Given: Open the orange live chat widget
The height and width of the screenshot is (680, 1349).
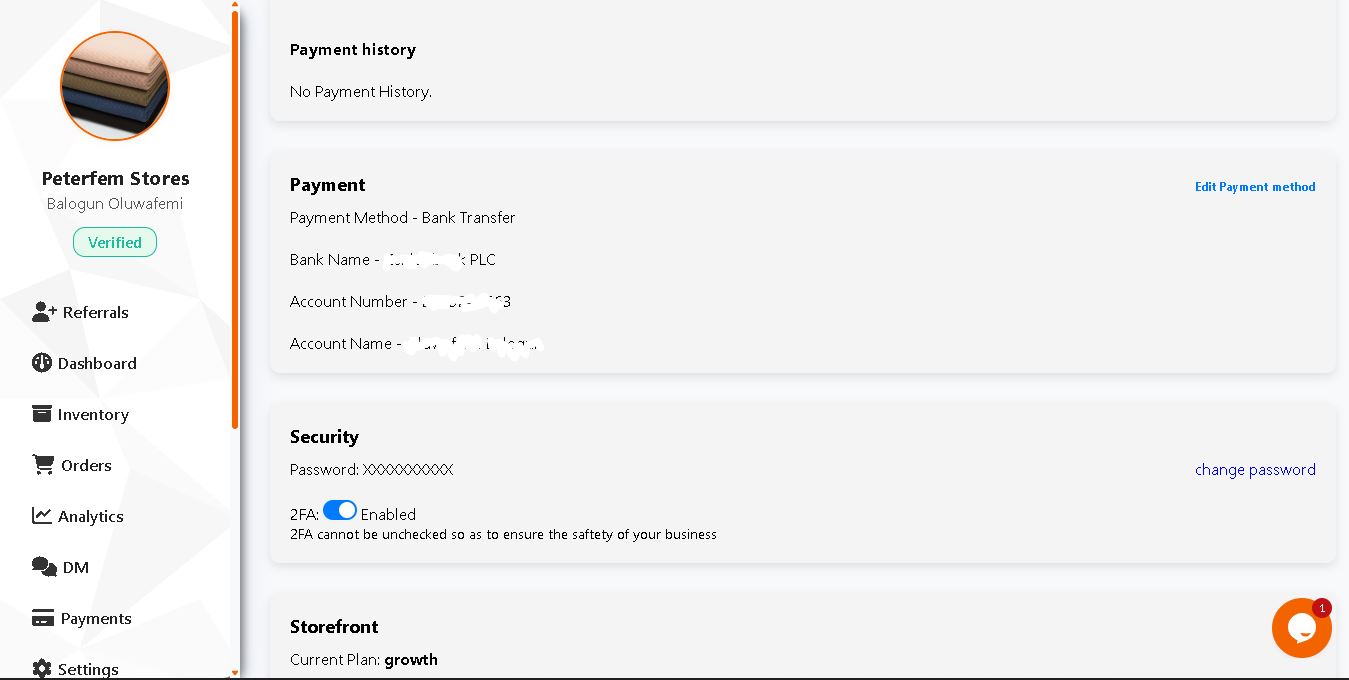Looking at the screenshot, I should 1301,628.
